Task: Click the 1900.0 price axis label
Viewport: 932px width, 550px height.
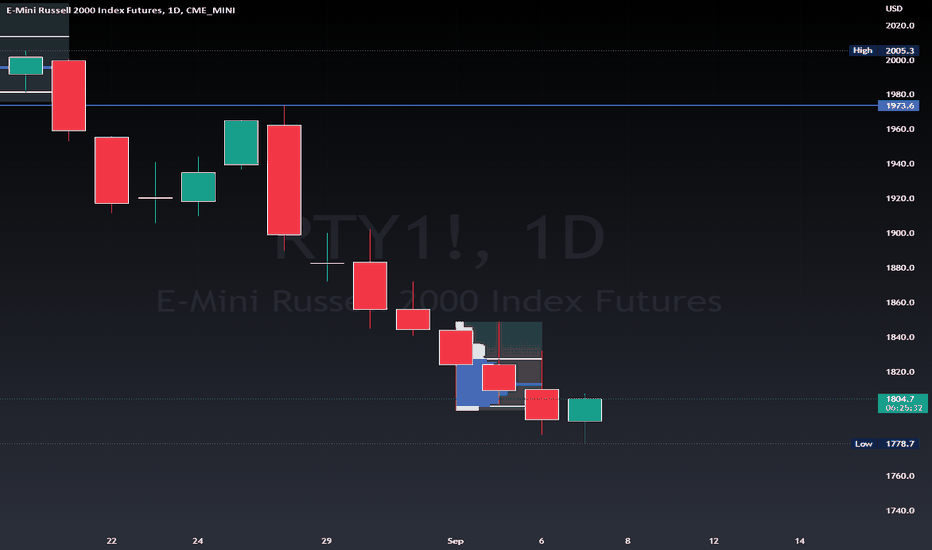Action: point(900,232)
